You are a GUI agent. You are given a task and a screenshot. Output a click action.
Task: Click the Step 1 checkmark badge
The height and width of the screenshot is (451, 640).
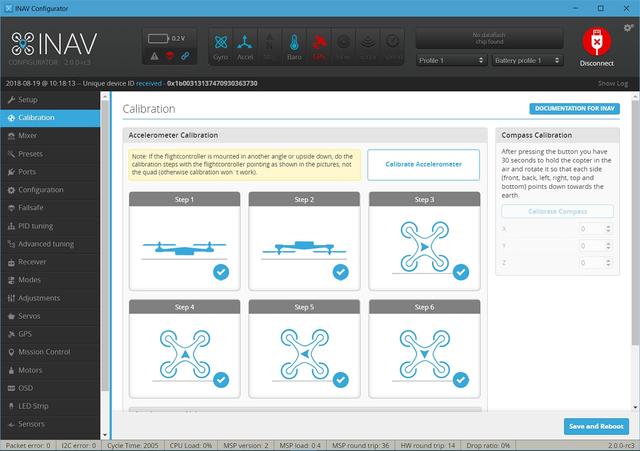pos(221,272)
